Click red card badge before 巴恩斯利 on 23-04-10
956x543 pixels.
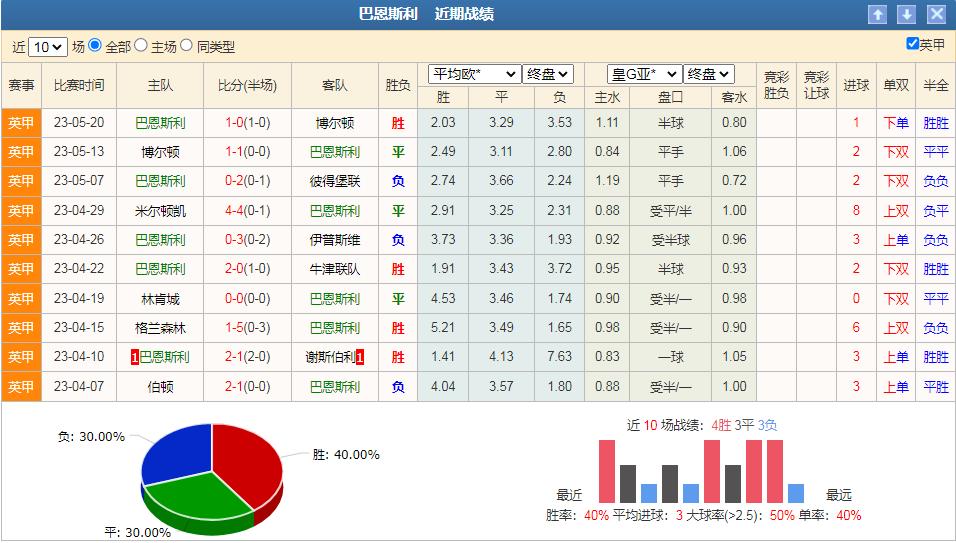[x=135, y=358]
